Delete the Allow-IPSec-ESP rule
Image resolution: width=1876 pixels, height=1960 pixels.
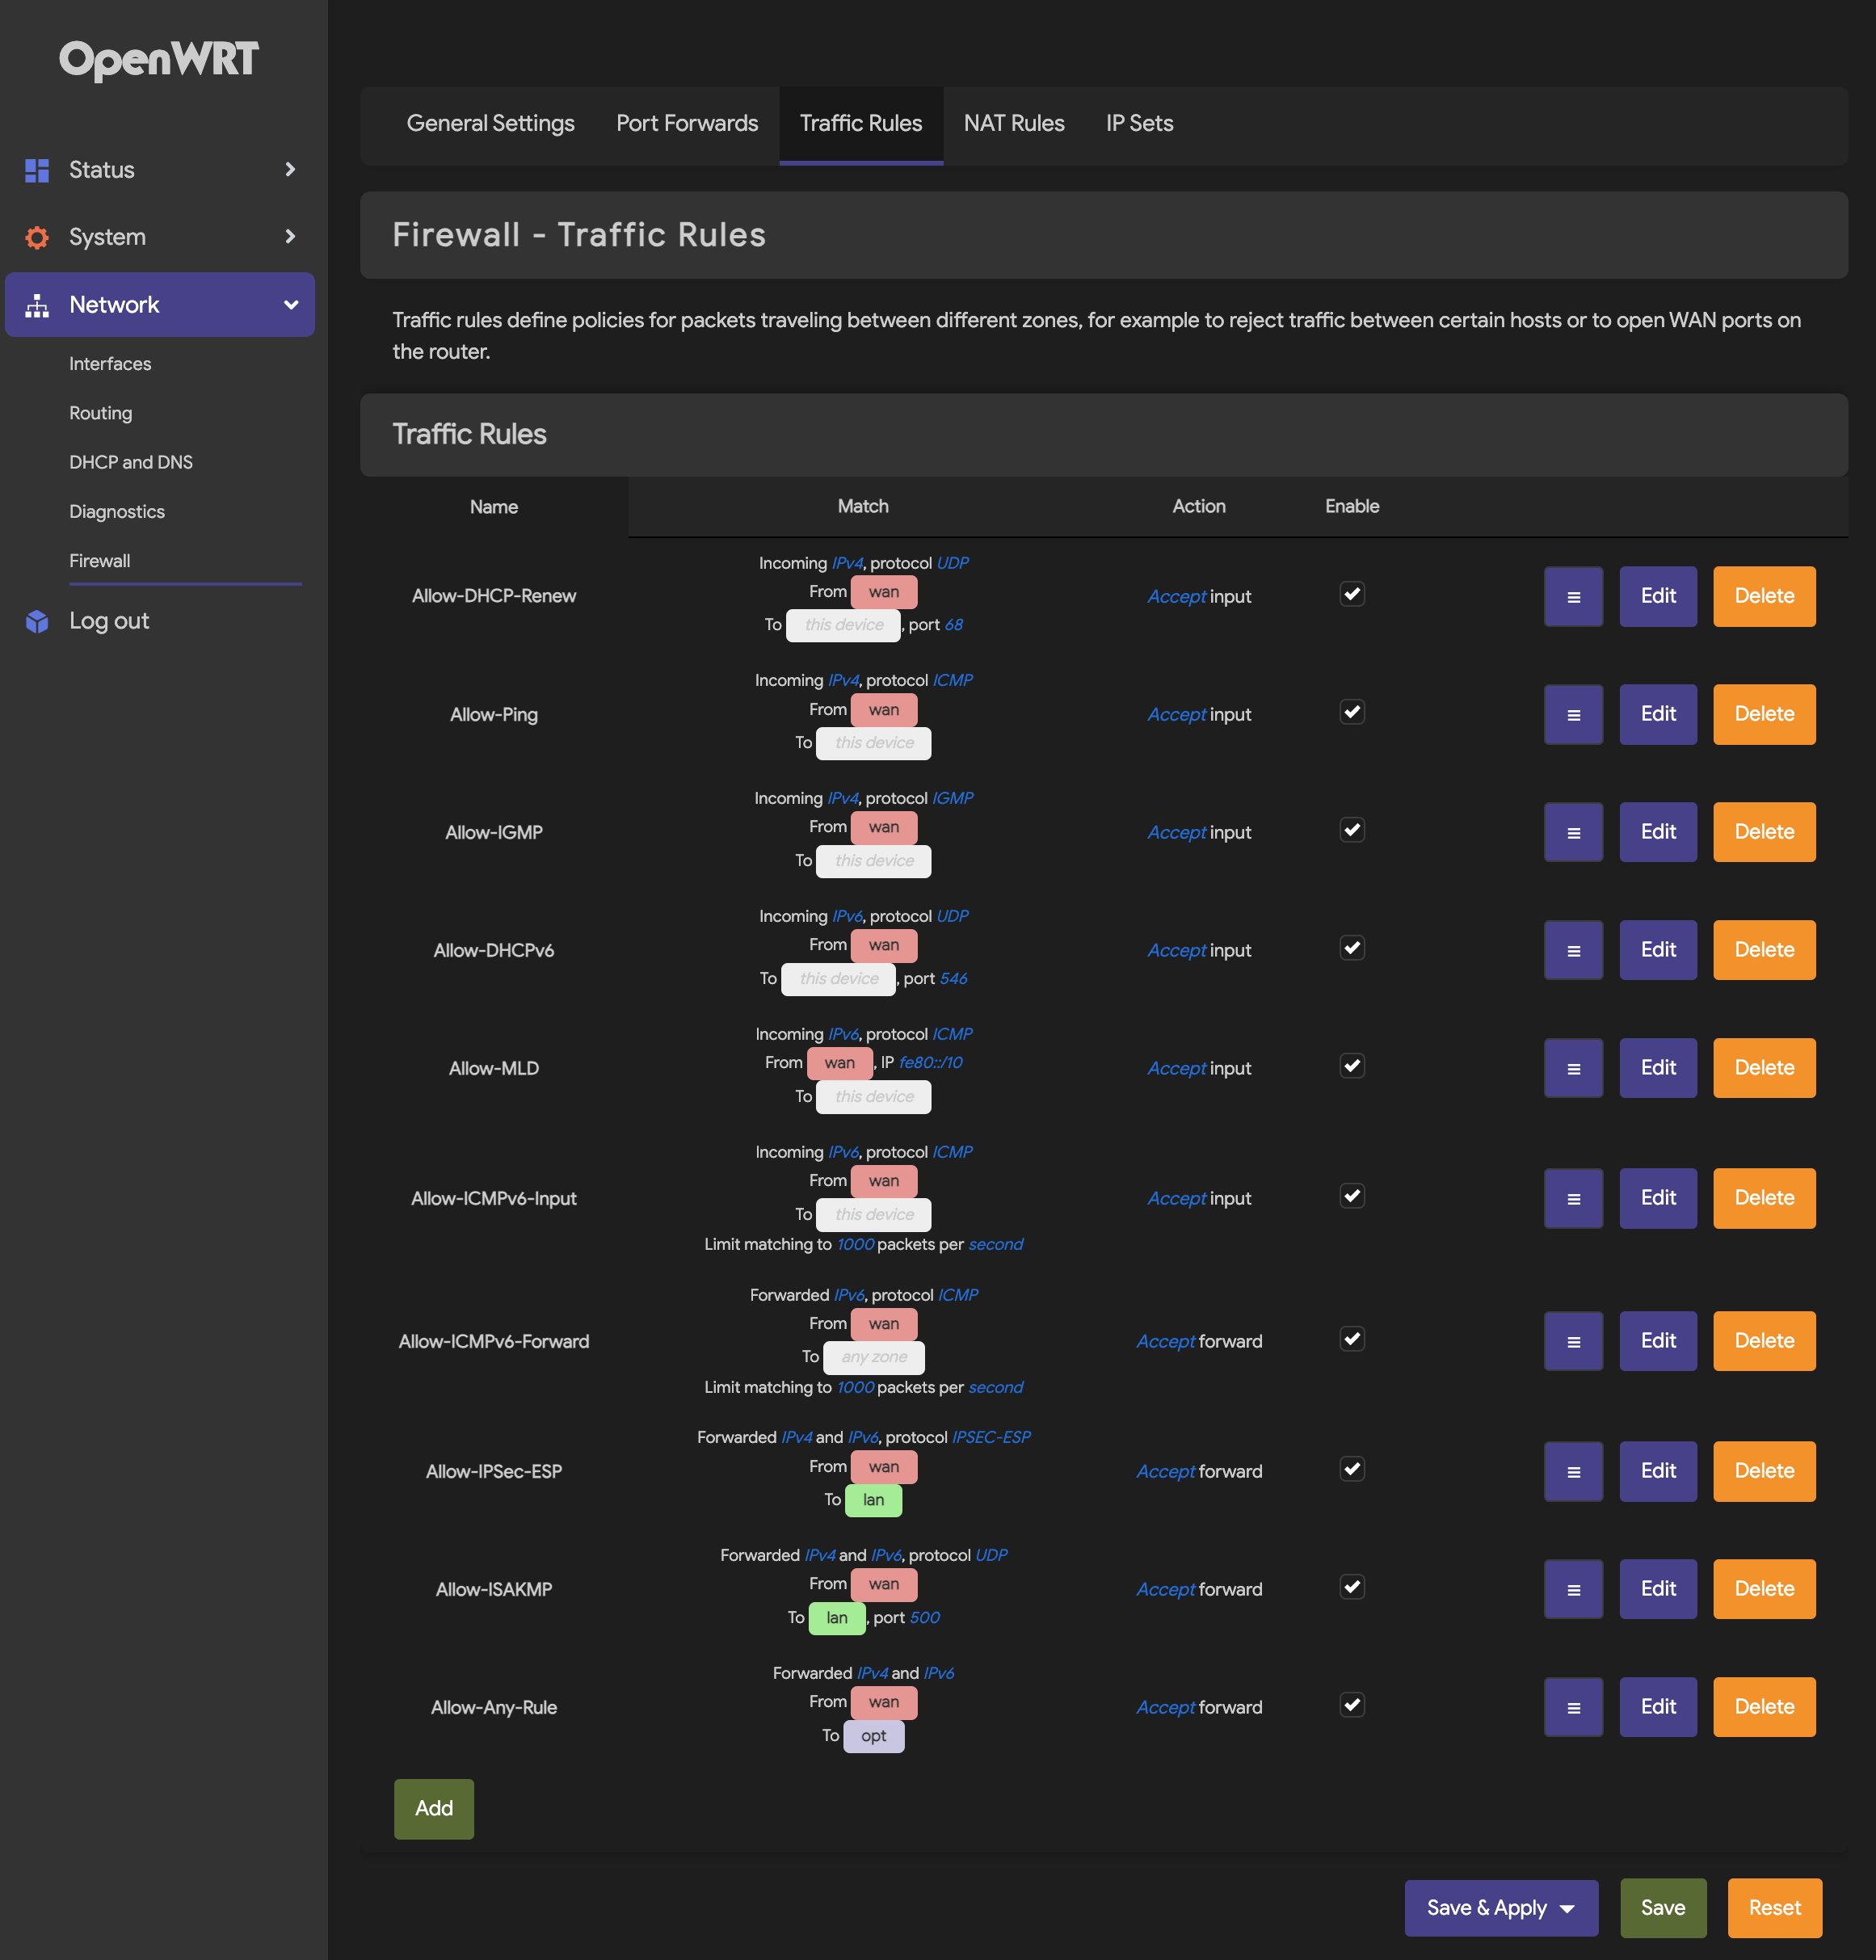click(x=1764, y=1471)
